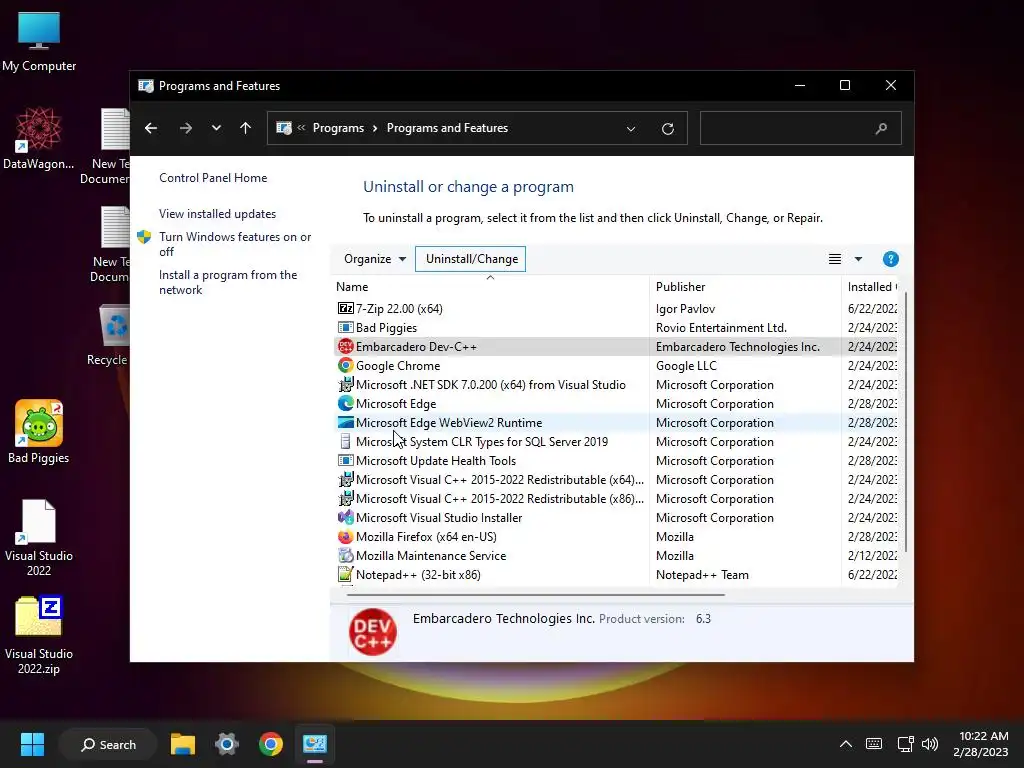Select Bad Piggies desktop shortcut
This screenshot has width=1024, height=768.
(x=39, y=432)
